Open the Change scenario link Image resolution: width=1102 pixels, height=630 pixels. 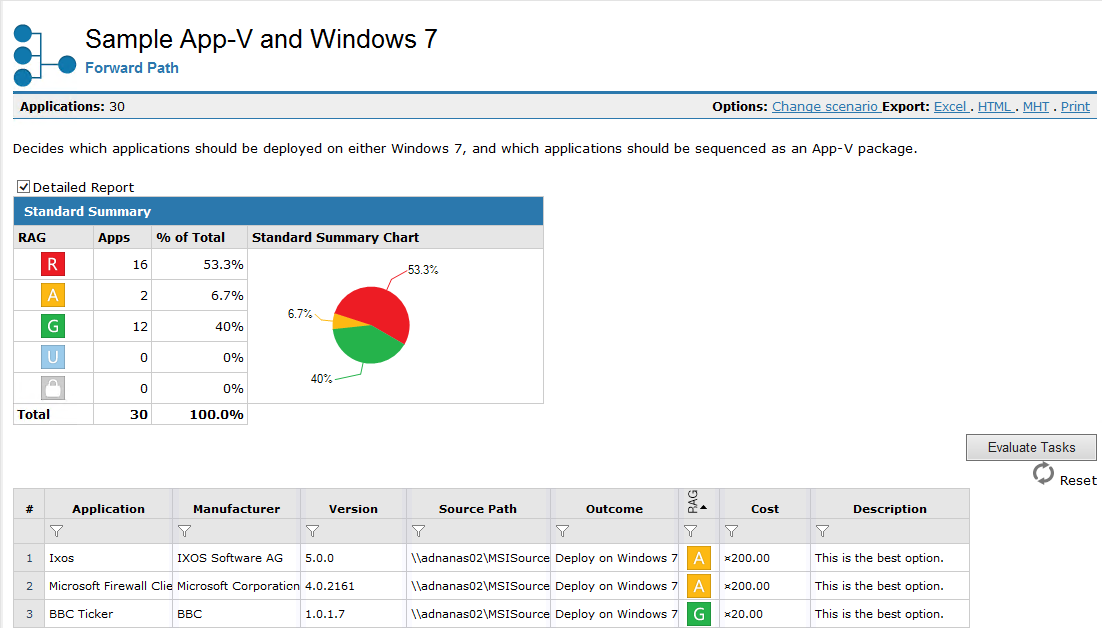coord(825,107)
